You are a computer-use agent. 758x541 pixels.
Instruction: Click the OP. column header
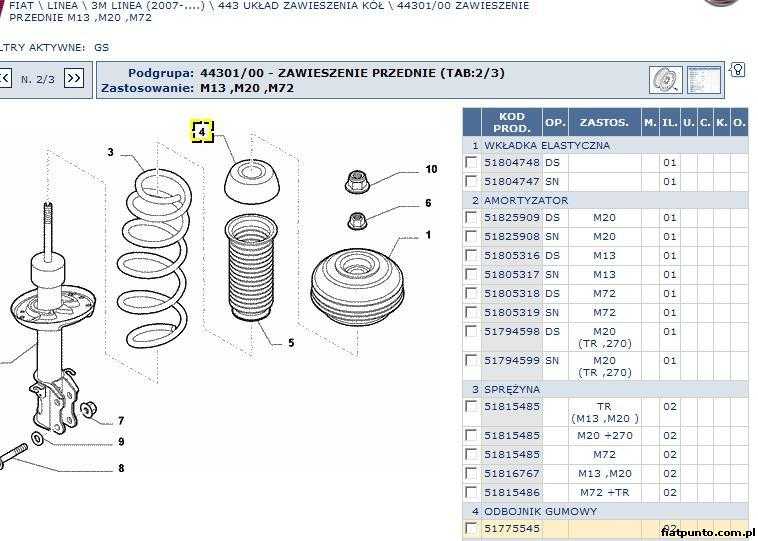click(x=555, y=122)
